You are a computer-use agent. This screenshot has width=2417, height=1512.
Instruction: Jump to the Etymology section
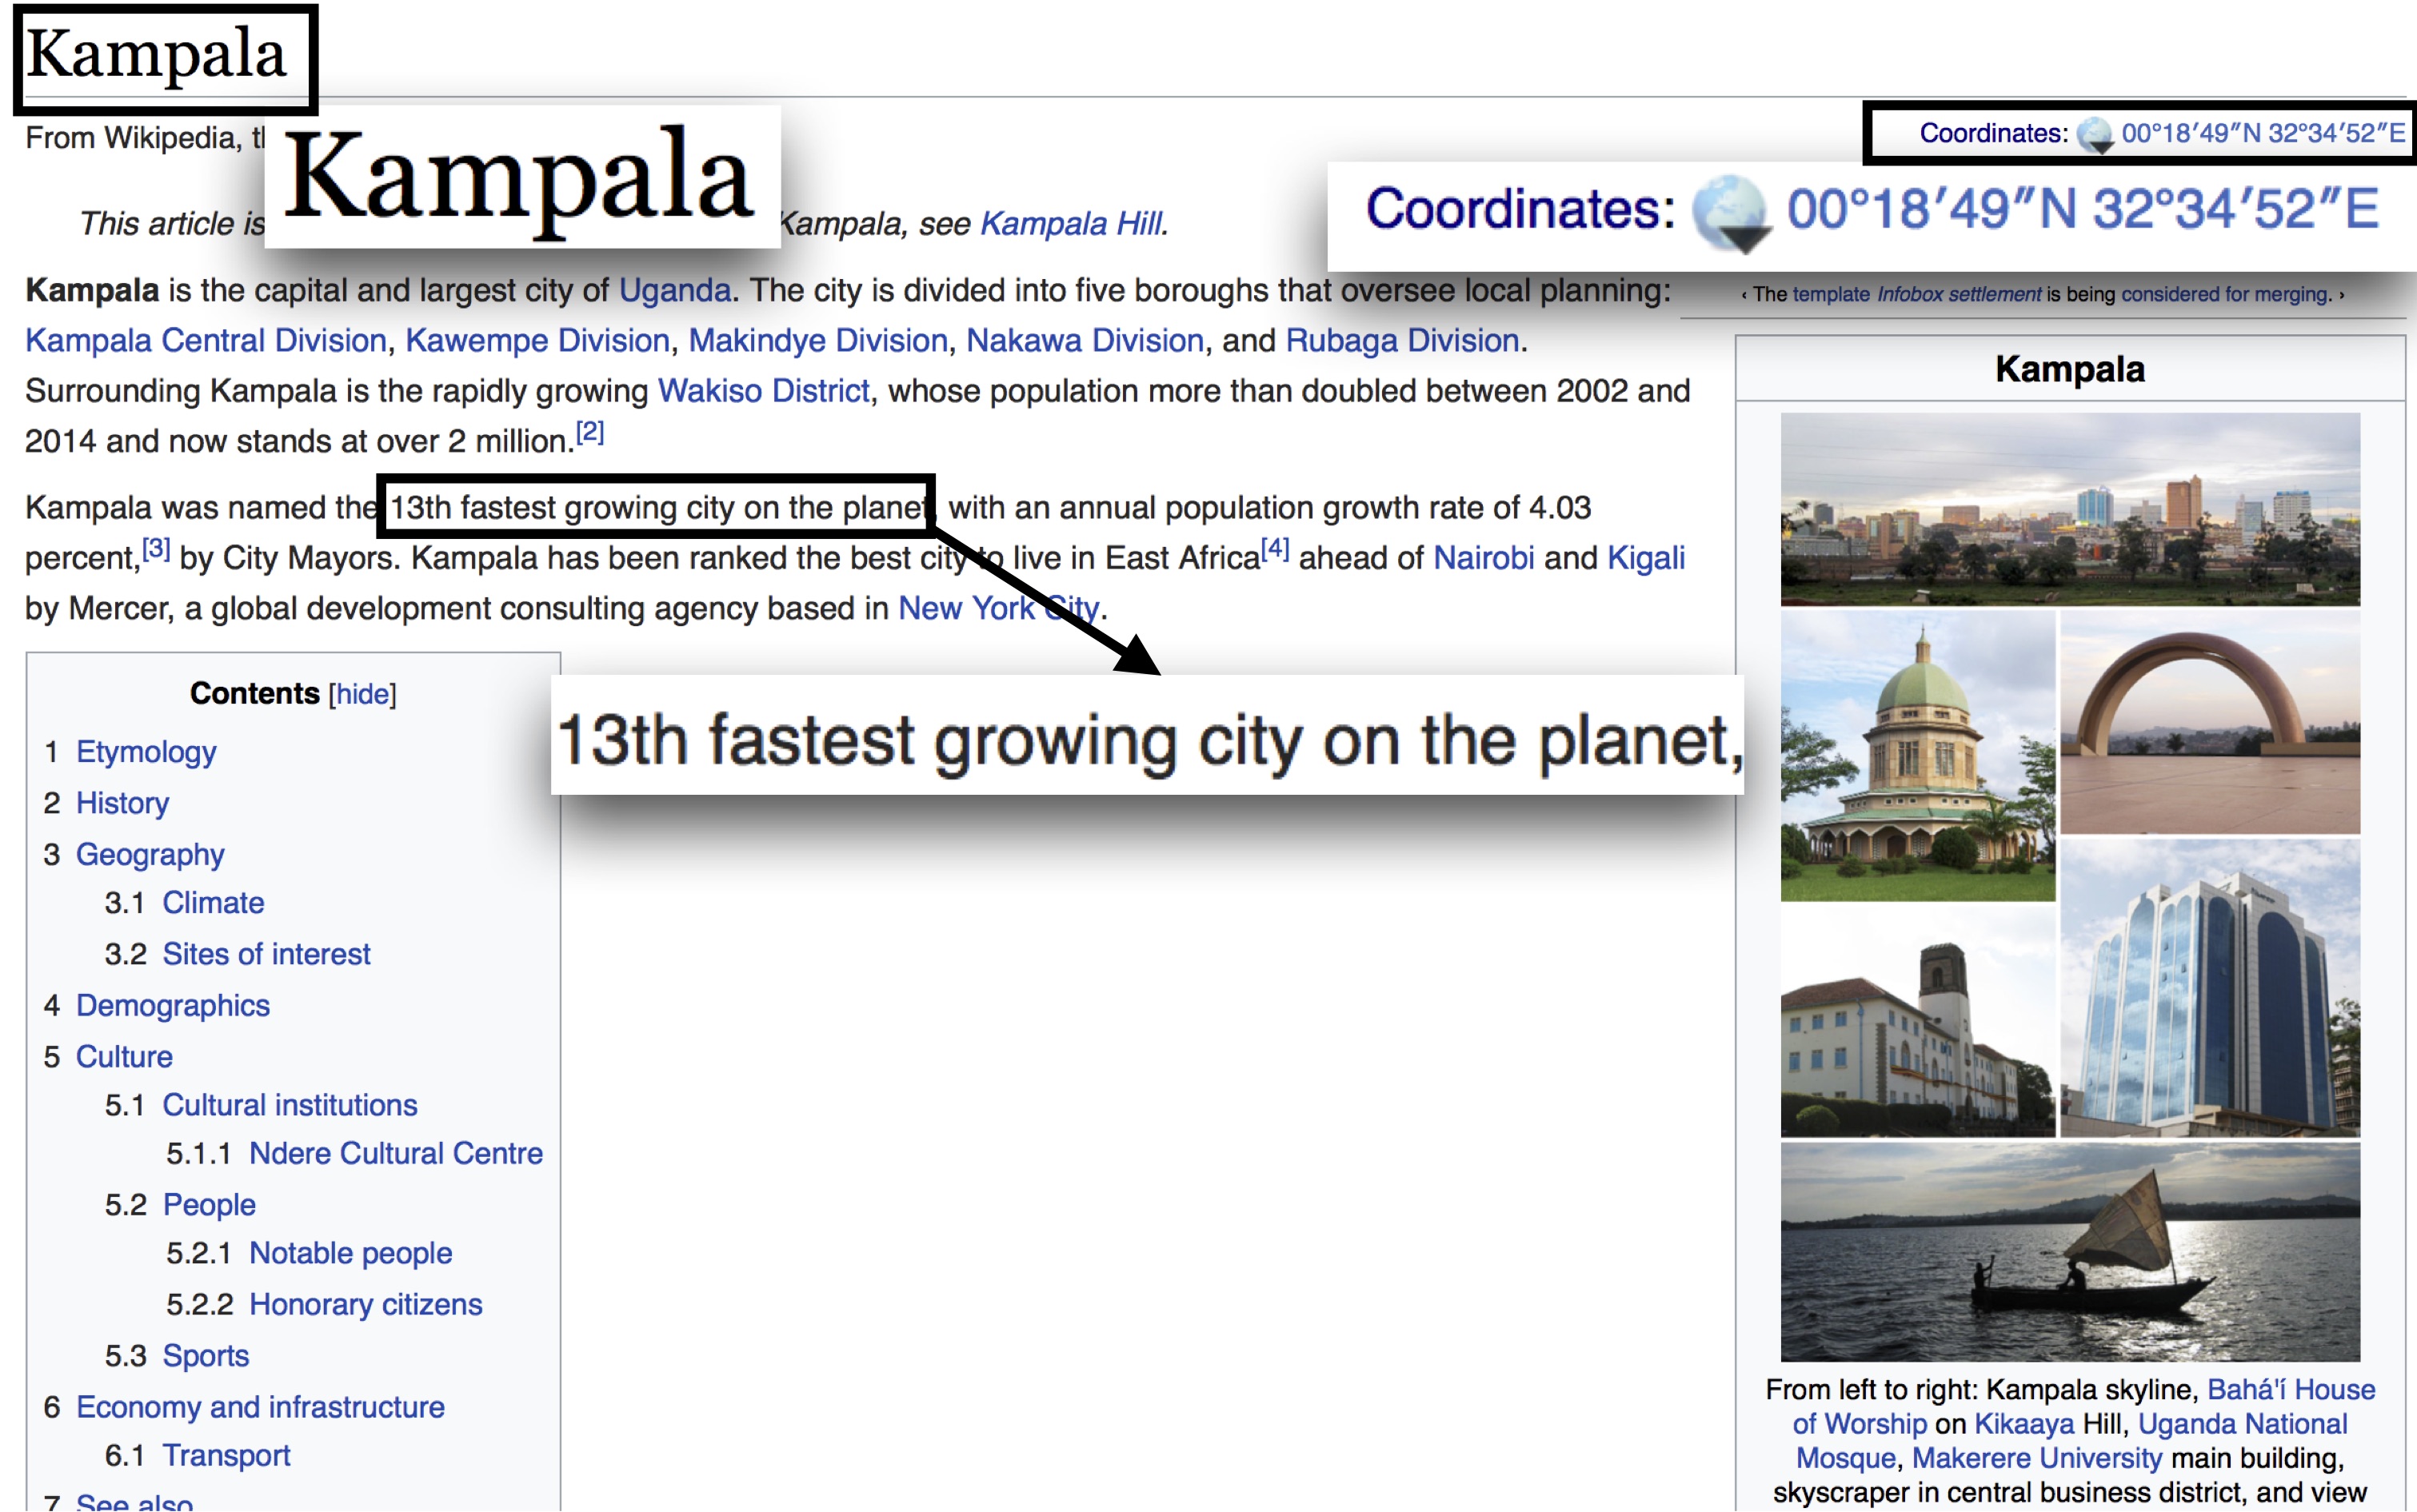click(x=146, y=752)
